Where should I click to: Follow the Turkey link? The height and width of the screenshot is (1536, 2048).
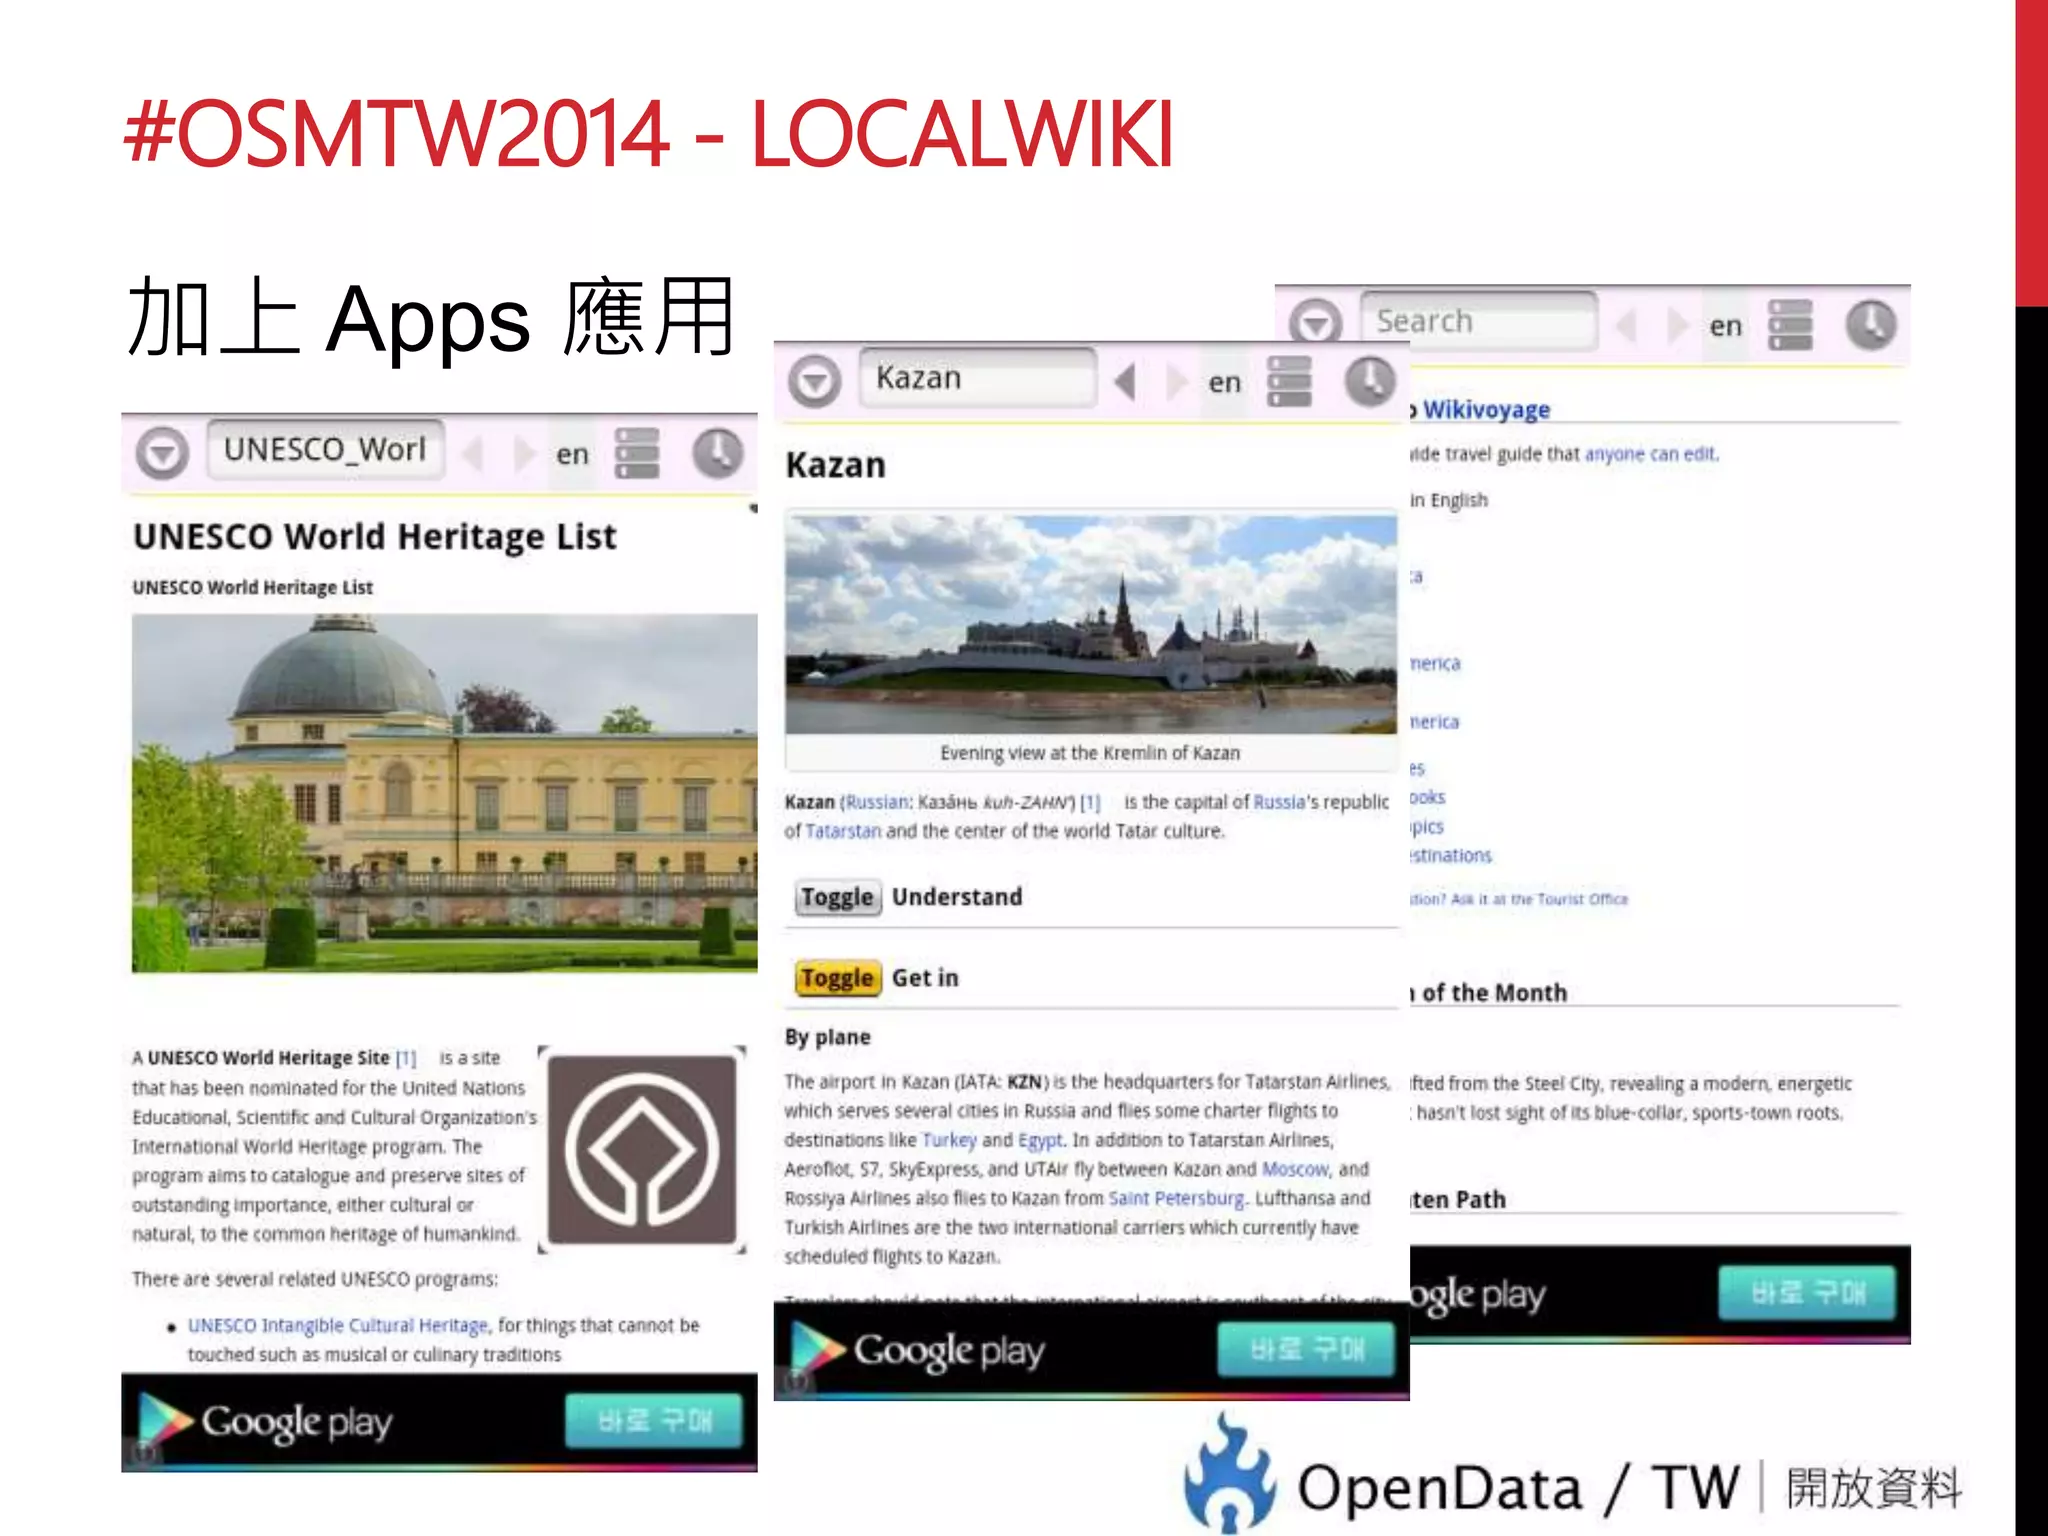point(949,1140)
